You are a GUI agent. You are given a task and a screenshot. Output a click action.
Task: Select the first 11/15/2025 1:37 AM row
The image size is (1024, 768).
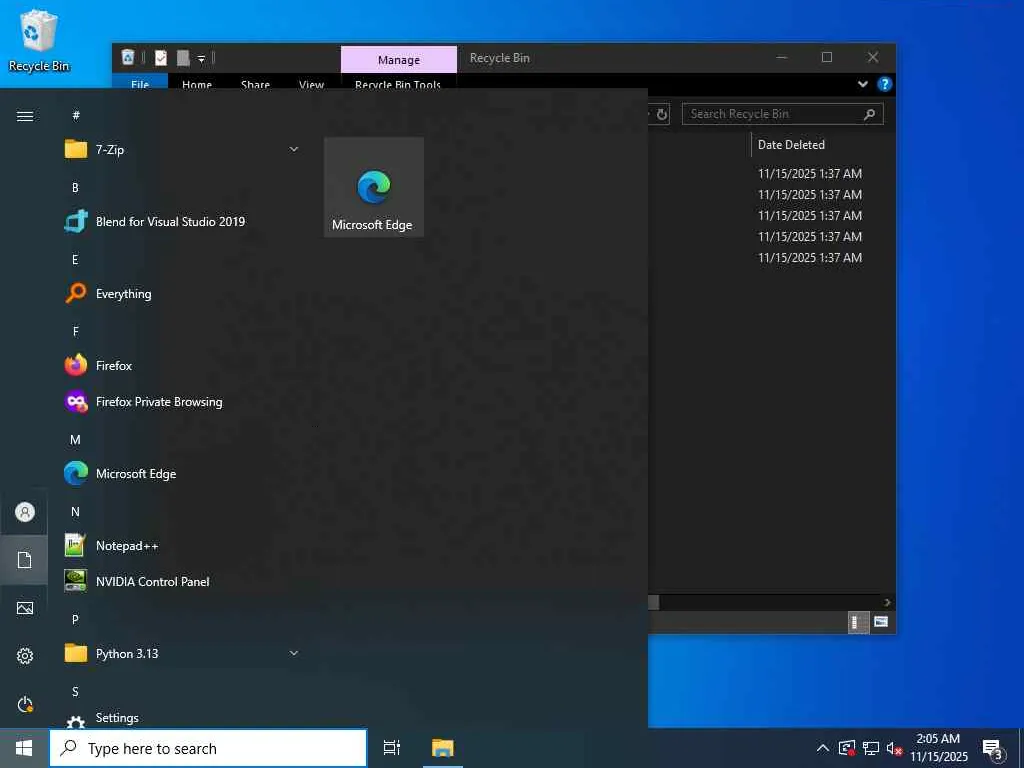coord(810,174)
